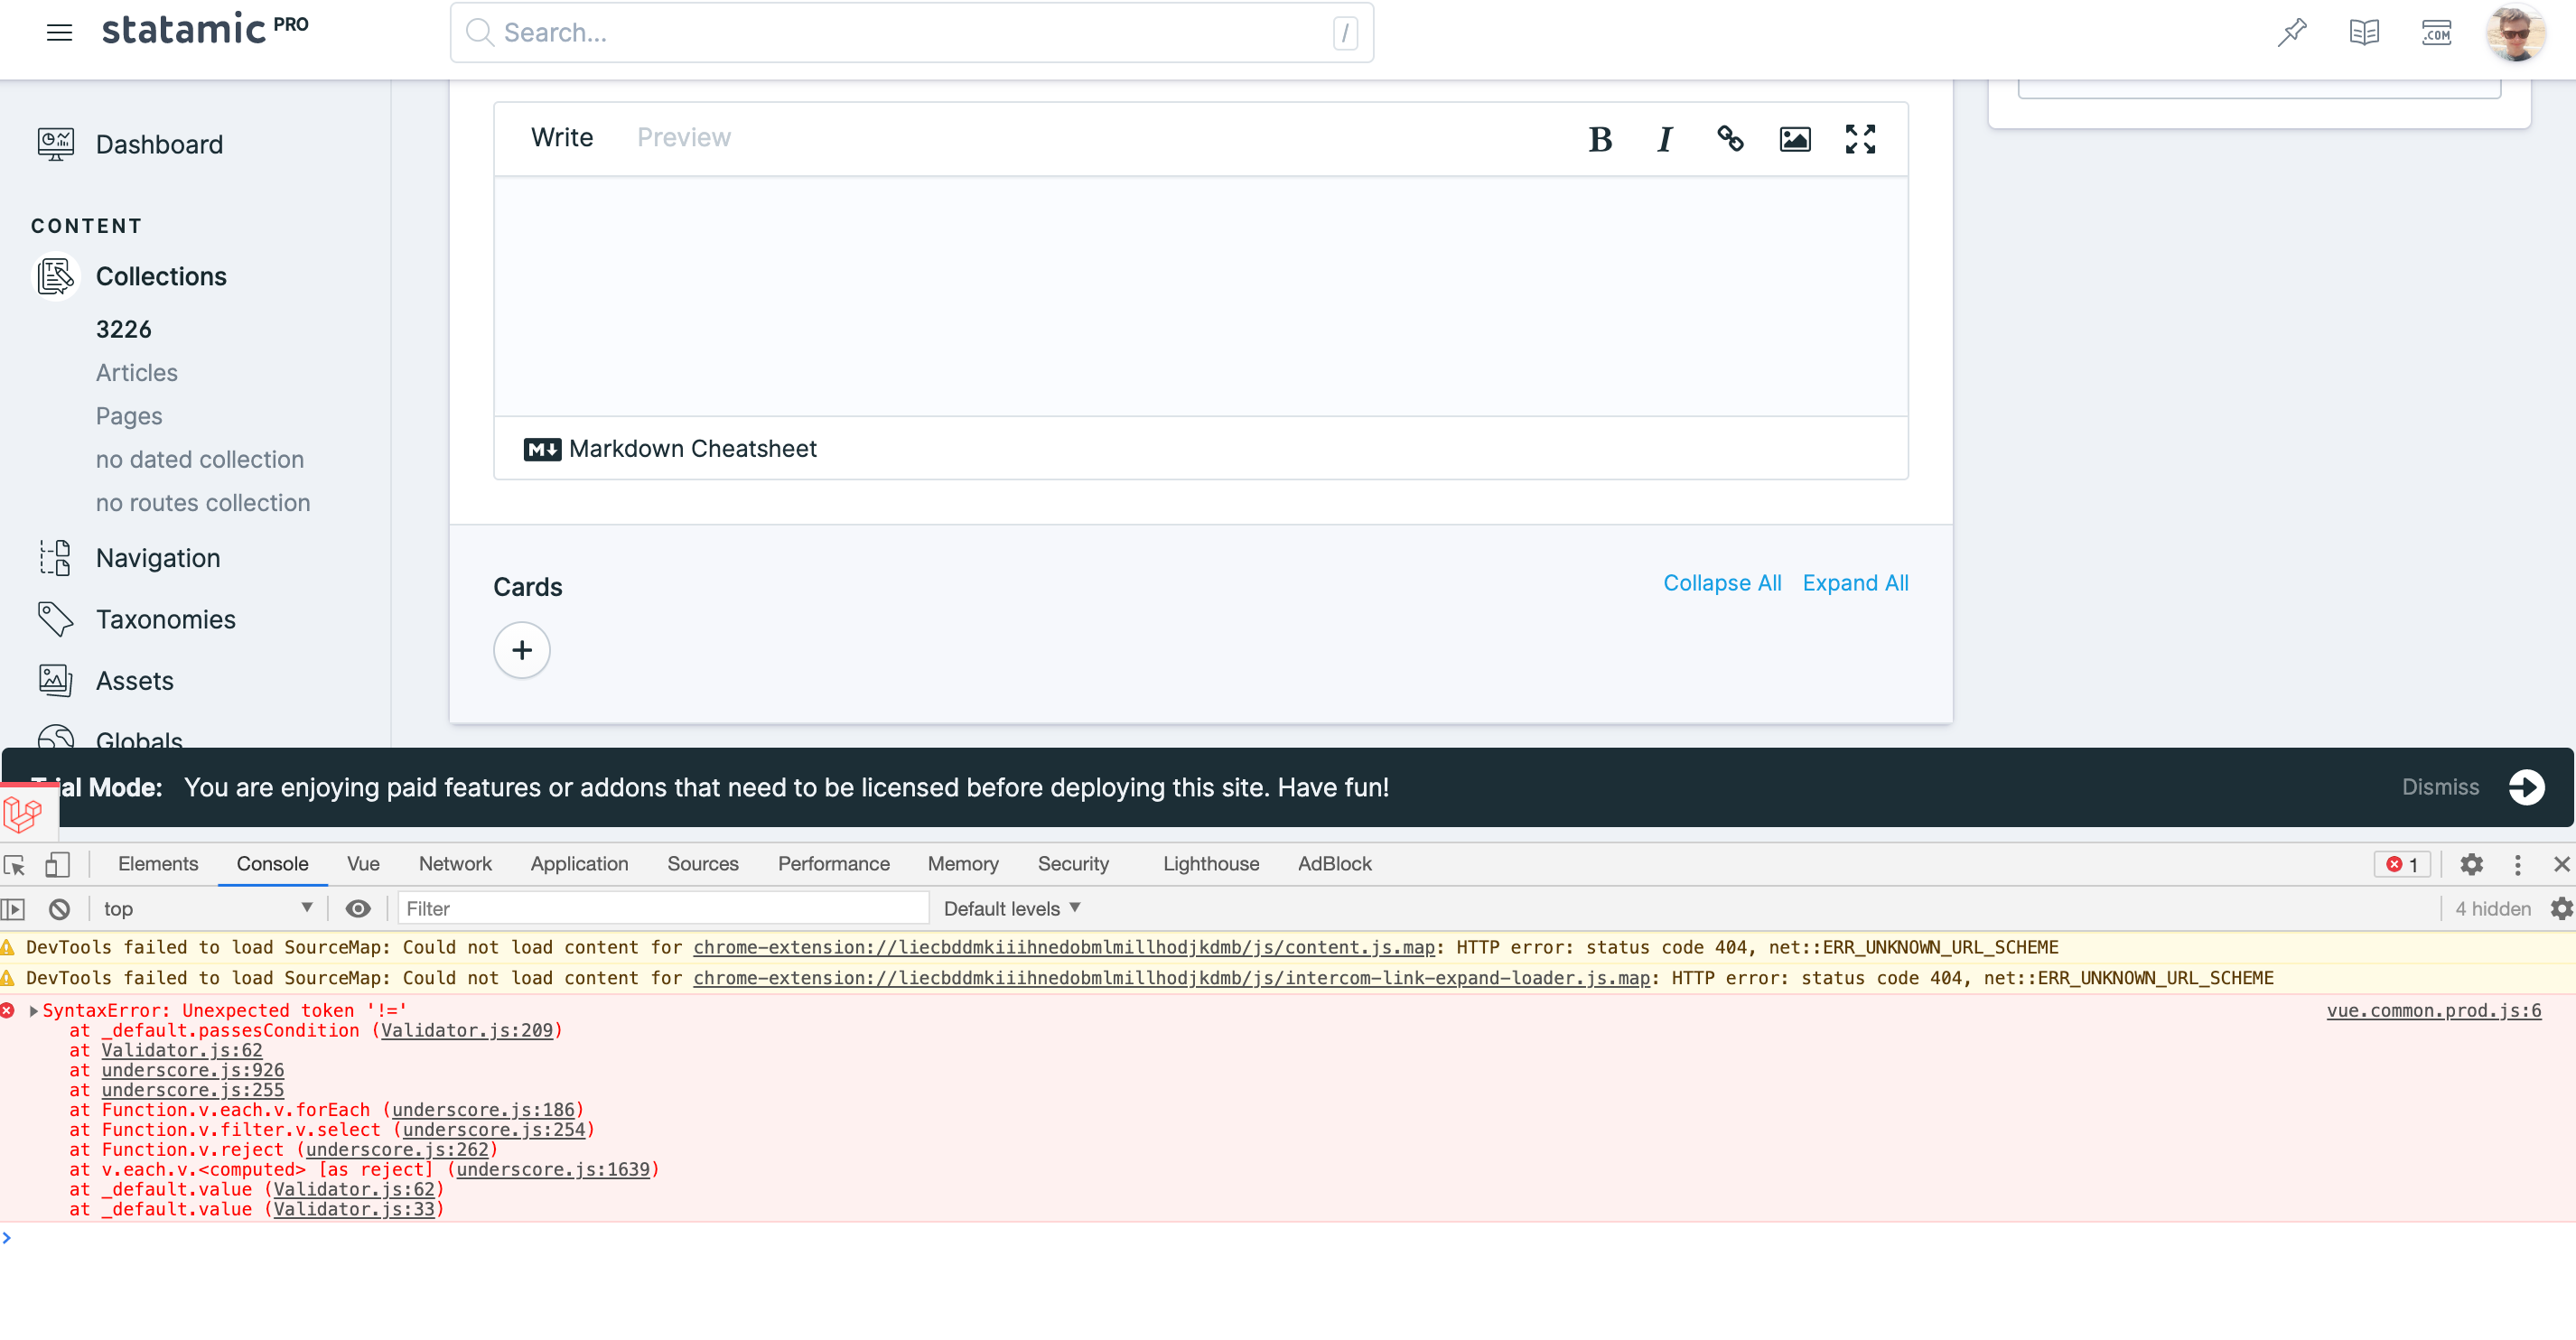This screenshot has width=2576, height=1340.
Task: Open the AdBlock DevTools tab
Action: pyautogui.click(x=1334, y=864)
